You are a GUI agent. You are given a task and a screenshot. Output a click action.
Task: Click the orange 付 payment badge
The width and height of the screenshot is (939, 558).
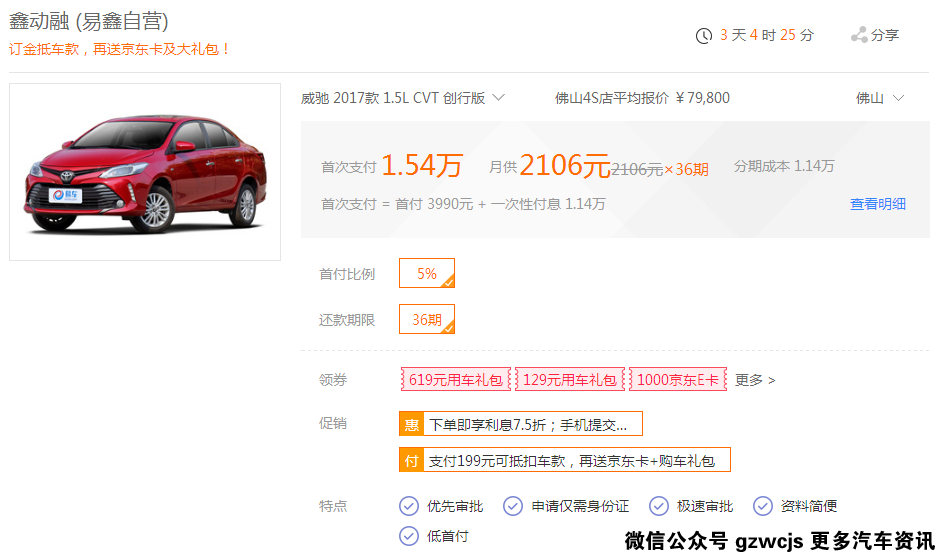pyautogui.click(x=412, y=460)
